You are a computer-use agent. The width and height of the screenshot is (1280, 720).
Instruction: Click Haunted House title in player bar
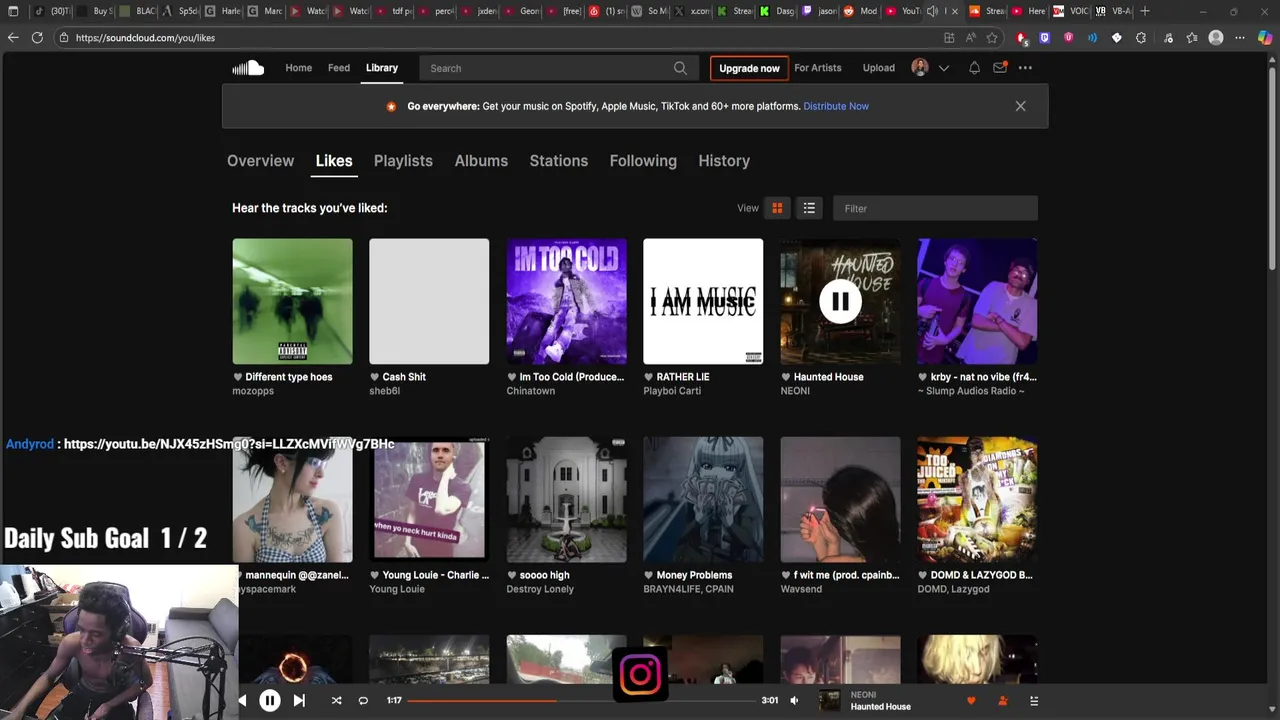click(881, 707)
